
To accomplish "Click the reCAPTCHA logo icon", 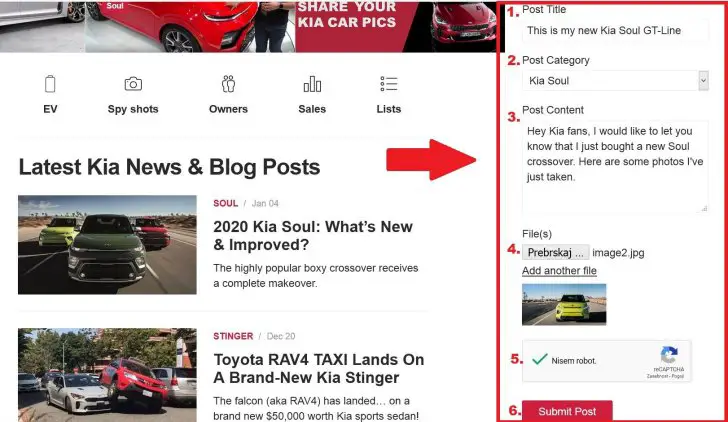I will (669, 355).
